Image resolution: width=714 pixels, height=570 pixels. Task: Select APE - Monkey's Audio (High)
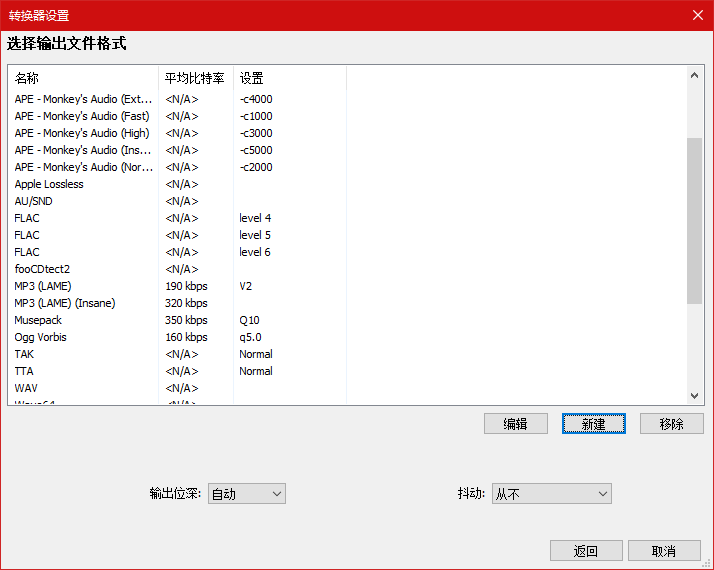coord(82,133)
